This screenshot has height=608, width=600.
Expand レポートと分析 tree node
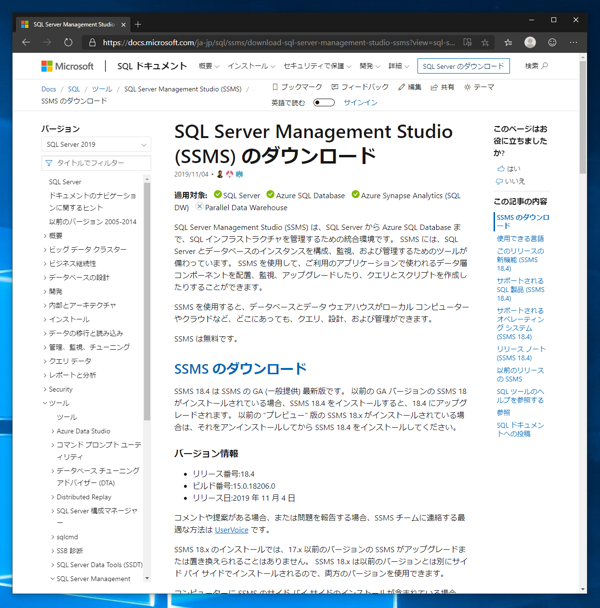(x=45, y=375)
